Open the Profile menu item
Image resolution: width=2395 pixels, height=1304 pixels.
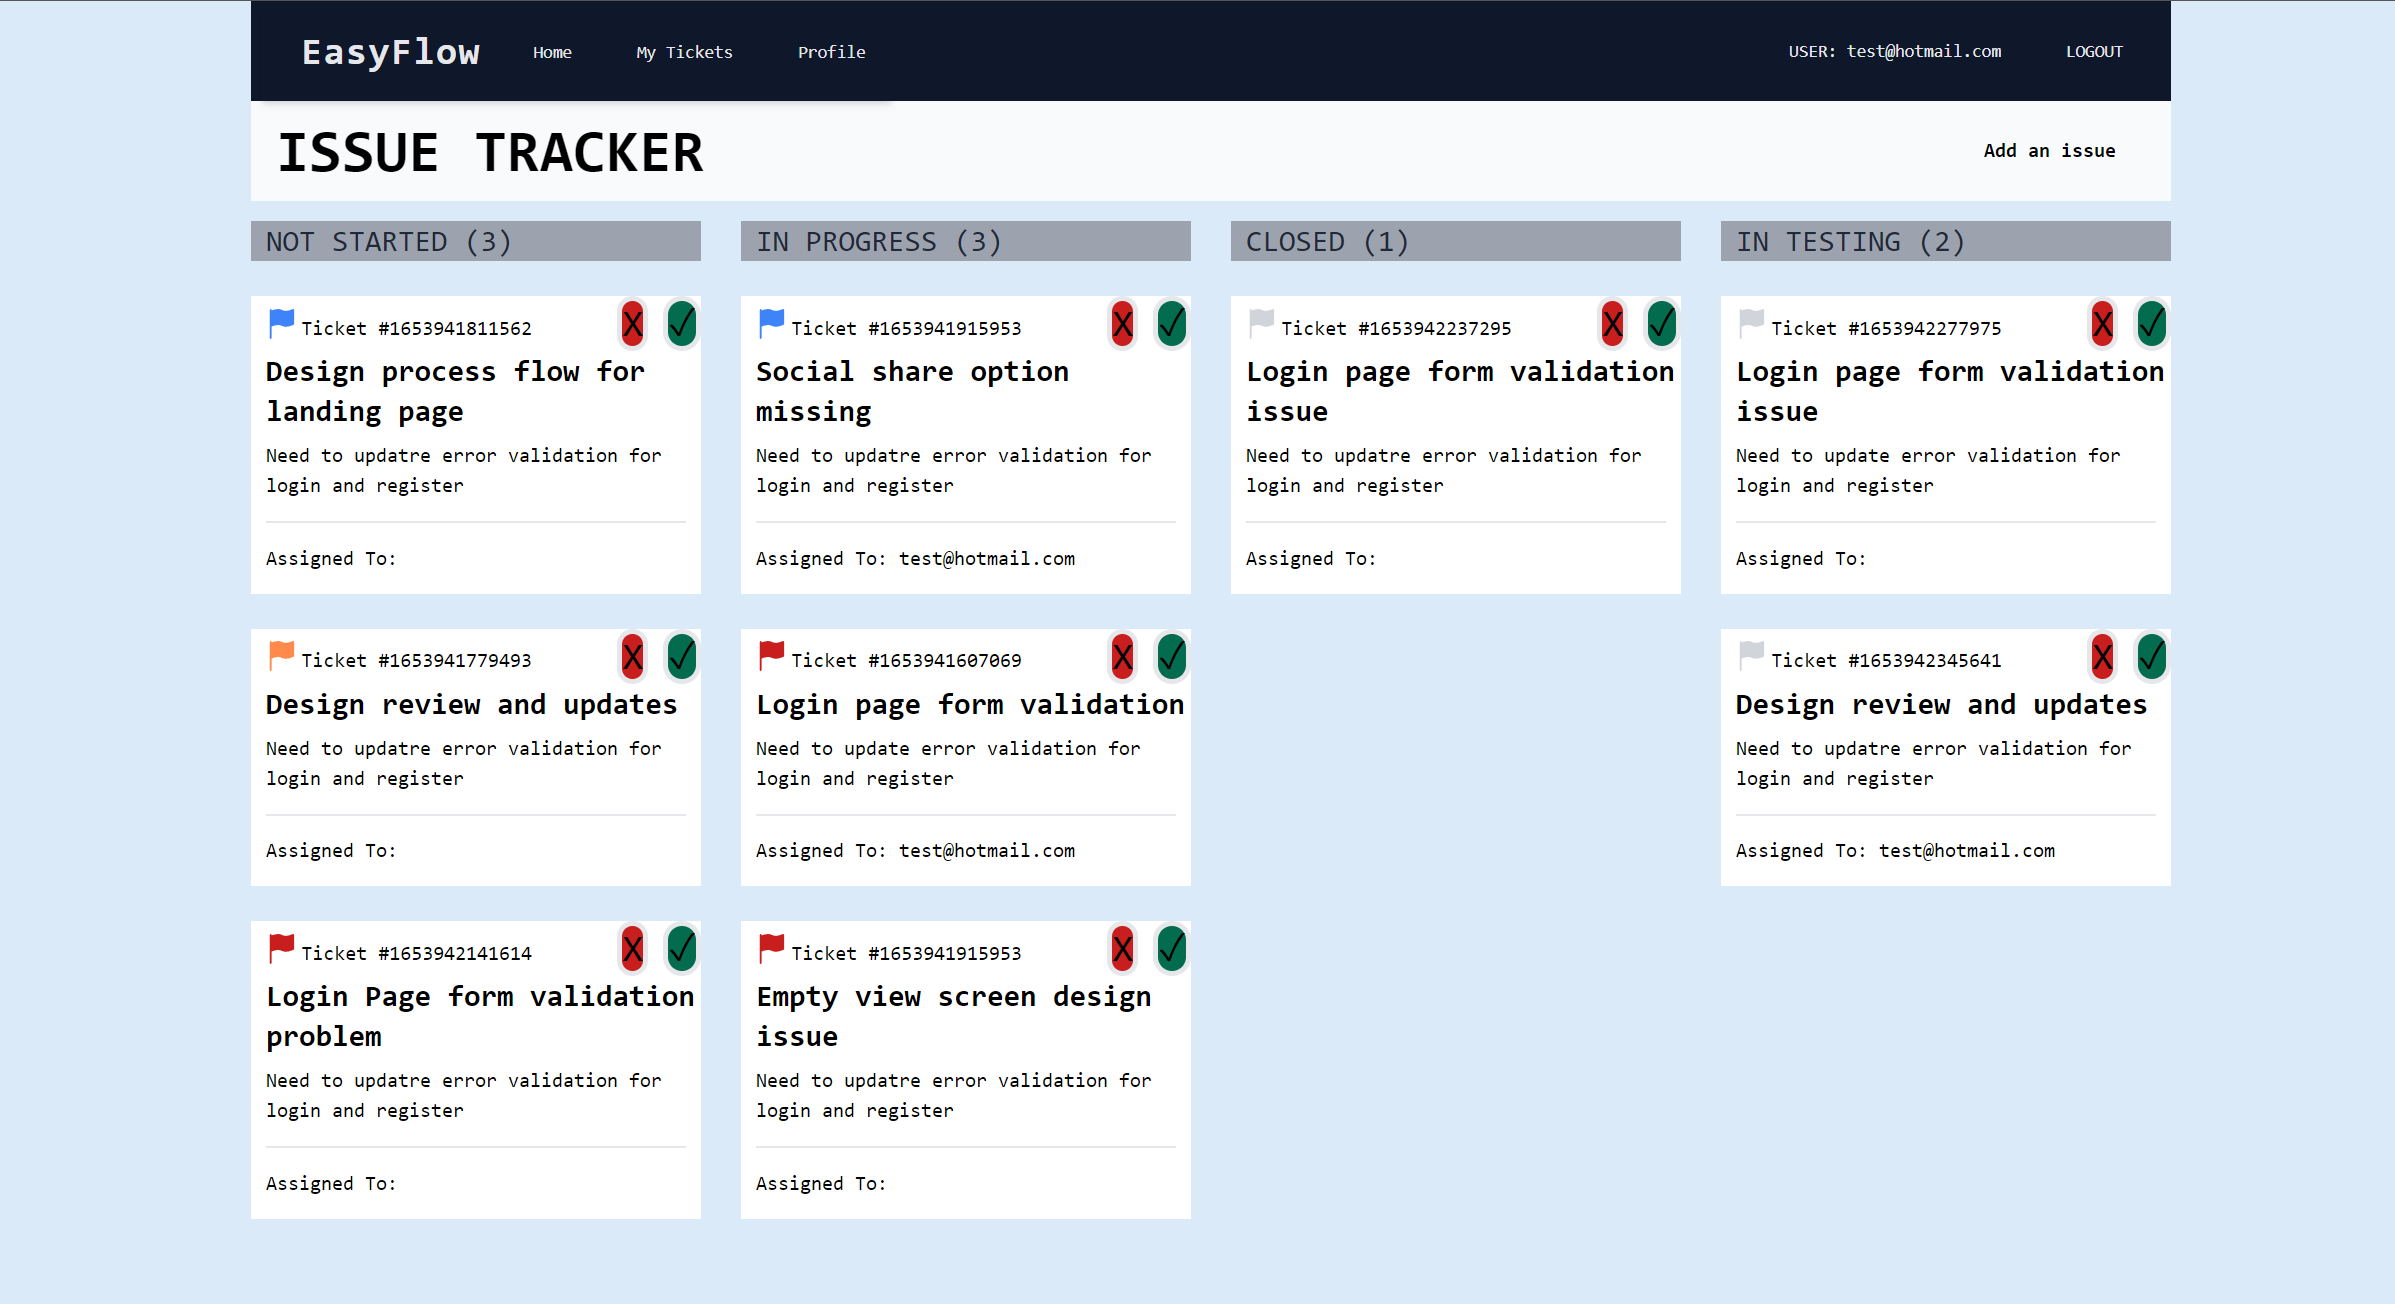pyautogui.click(x=831, y=51)
